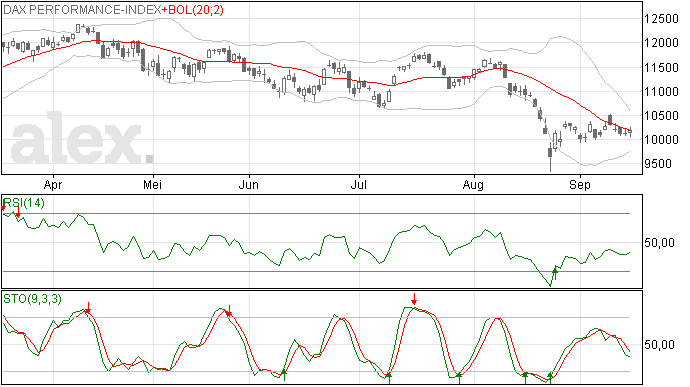Viewport: 690px width, 387px height.
Task: Click the alex. watermark logo
Action: tap(82, 139)
